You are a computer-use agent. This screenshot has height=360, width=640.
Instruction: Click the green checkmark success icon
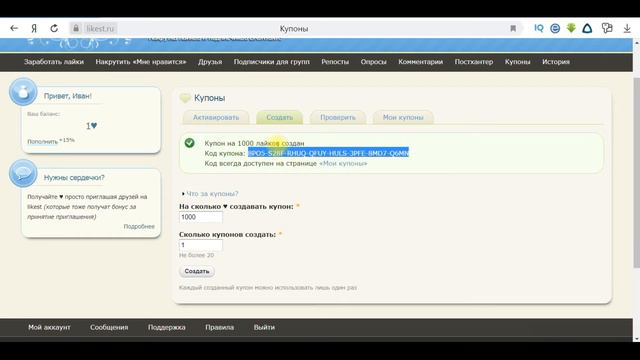(189, 142)
